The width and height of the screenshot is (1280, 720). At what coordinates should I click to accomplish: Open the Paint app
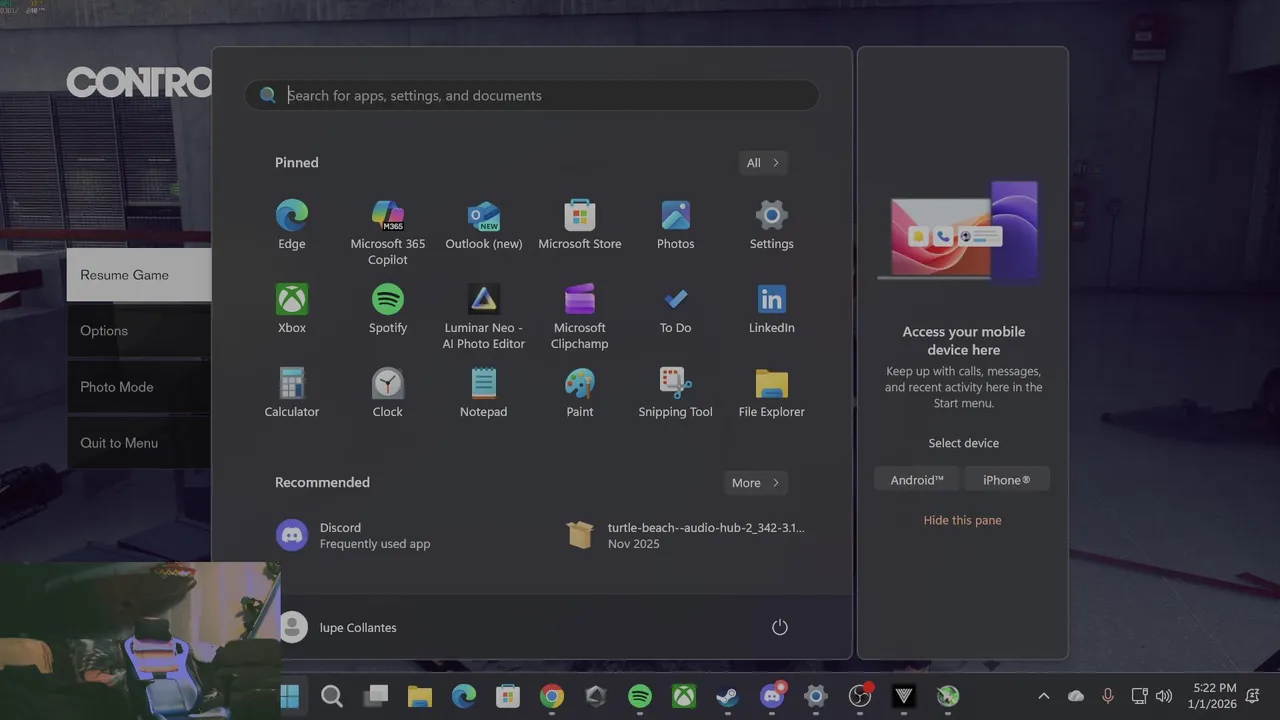pos(580,393)
